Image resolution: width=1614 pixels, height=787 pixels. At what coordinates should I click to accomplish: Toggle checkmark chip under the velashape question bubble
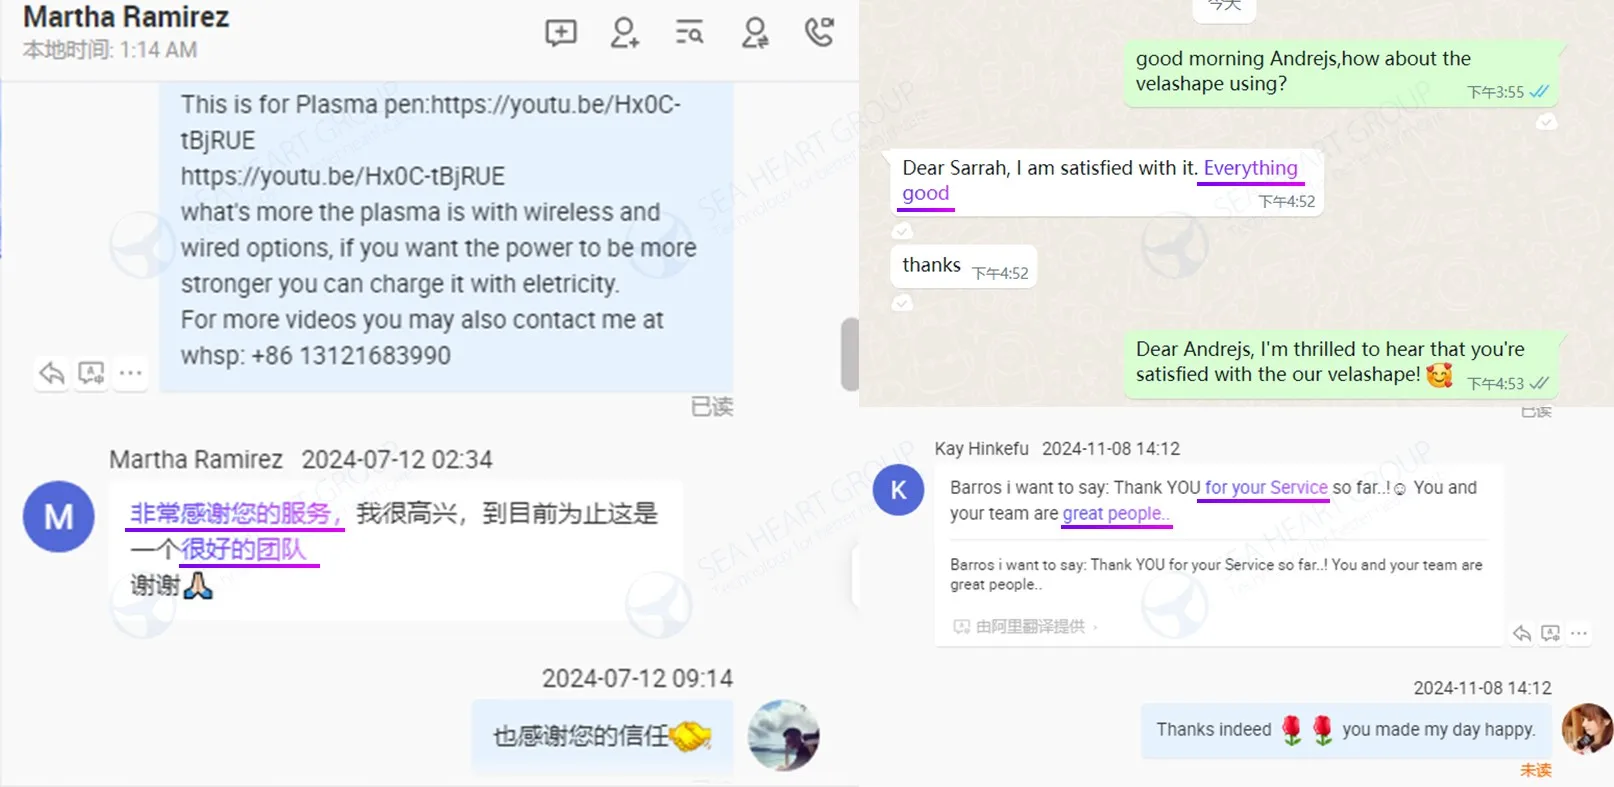1546,122
